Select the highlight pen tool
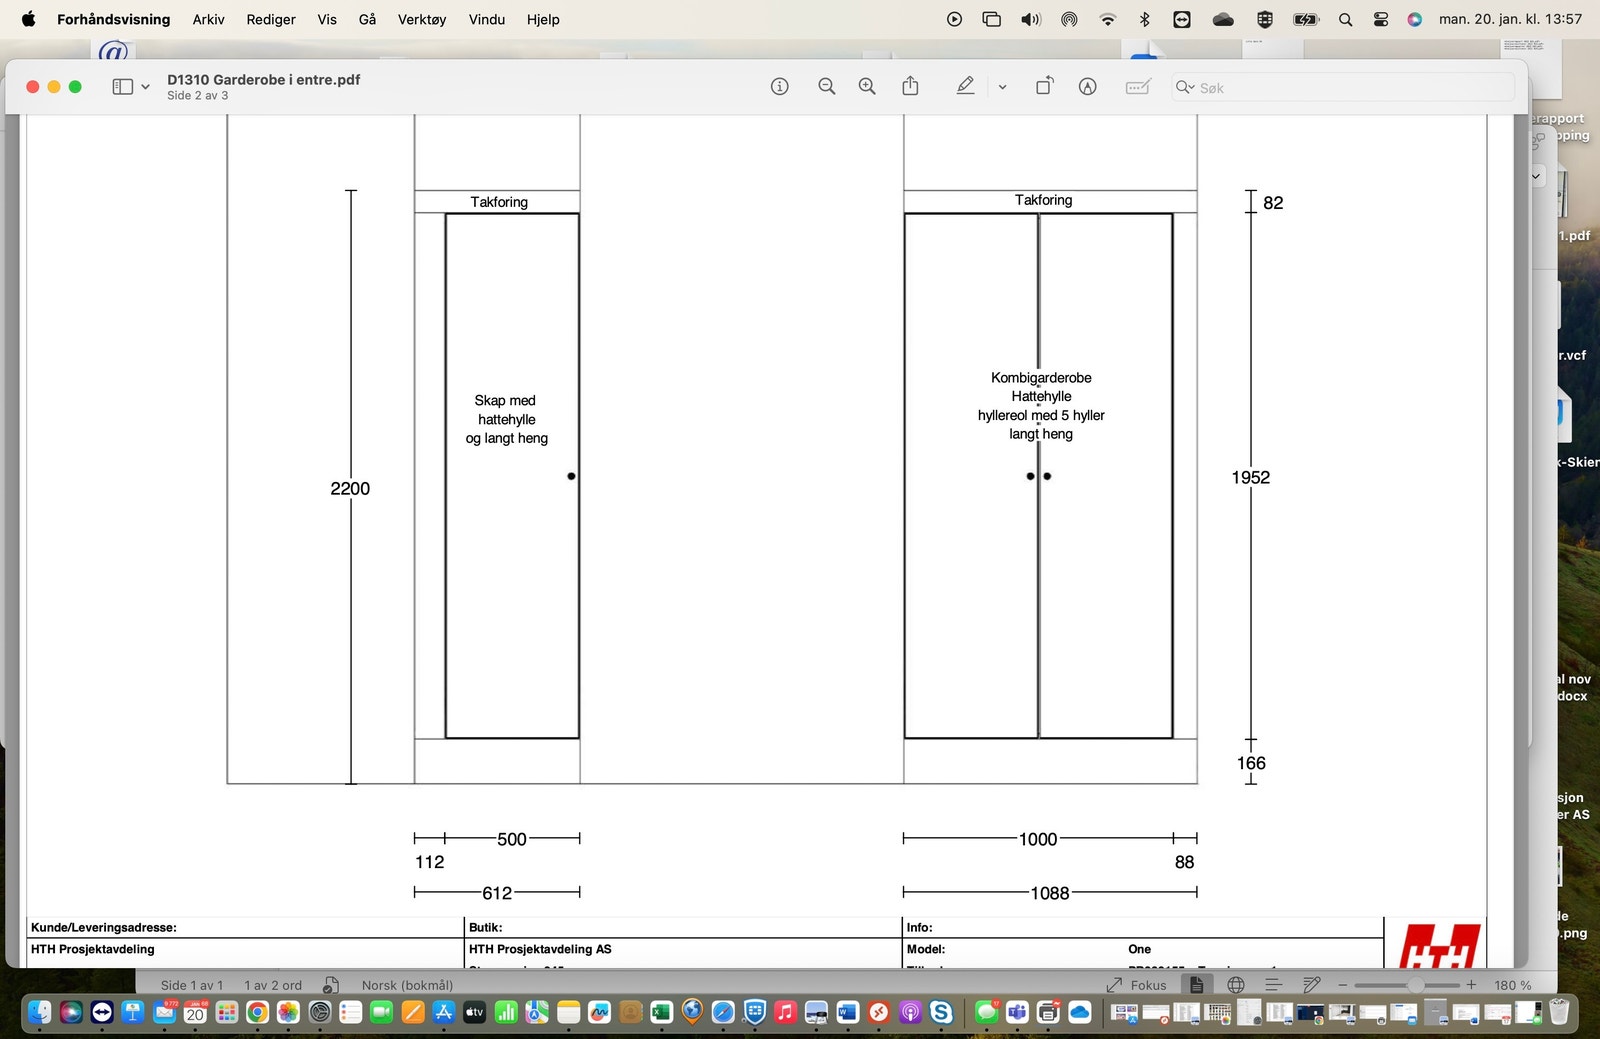The image size is (1600, 1039). (965, 87)
